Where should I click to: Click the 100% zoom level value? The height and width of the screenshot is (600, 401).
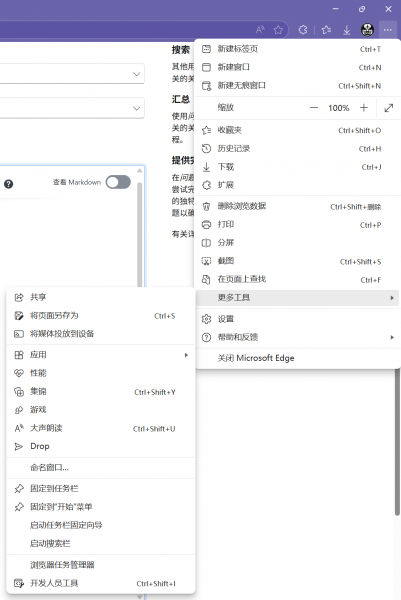(x=339, y=108)
